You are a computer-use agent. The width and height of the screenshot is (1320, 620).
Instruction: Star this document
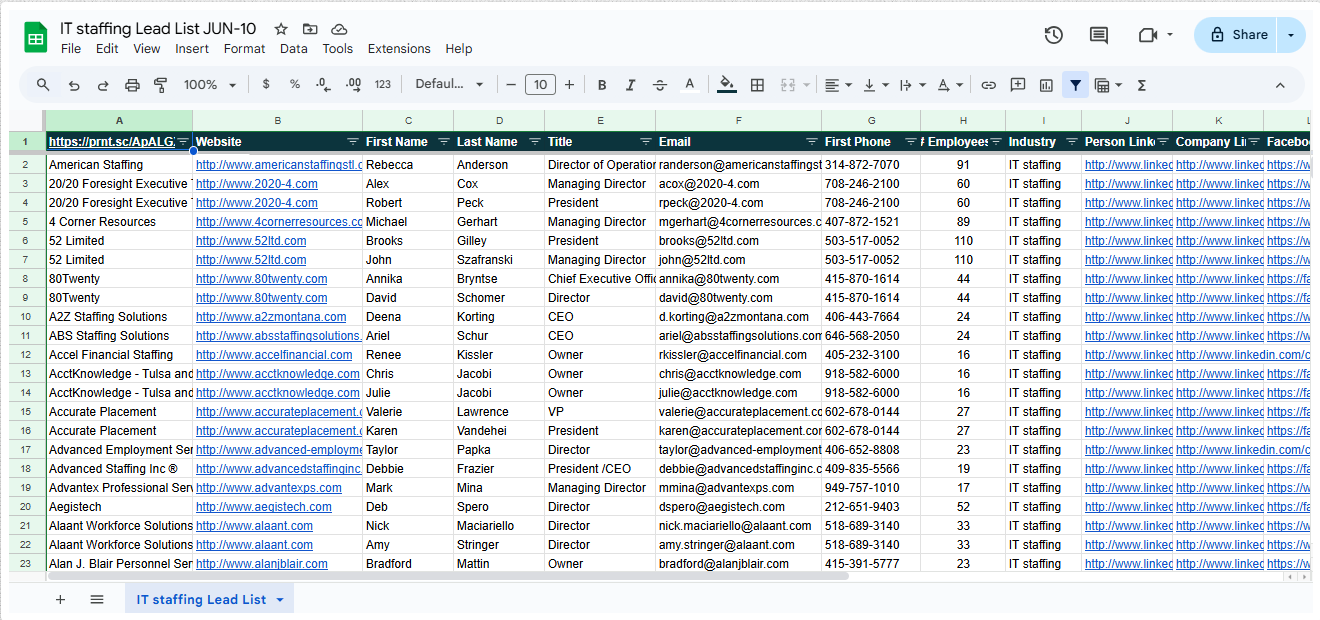tap(281, 29)
